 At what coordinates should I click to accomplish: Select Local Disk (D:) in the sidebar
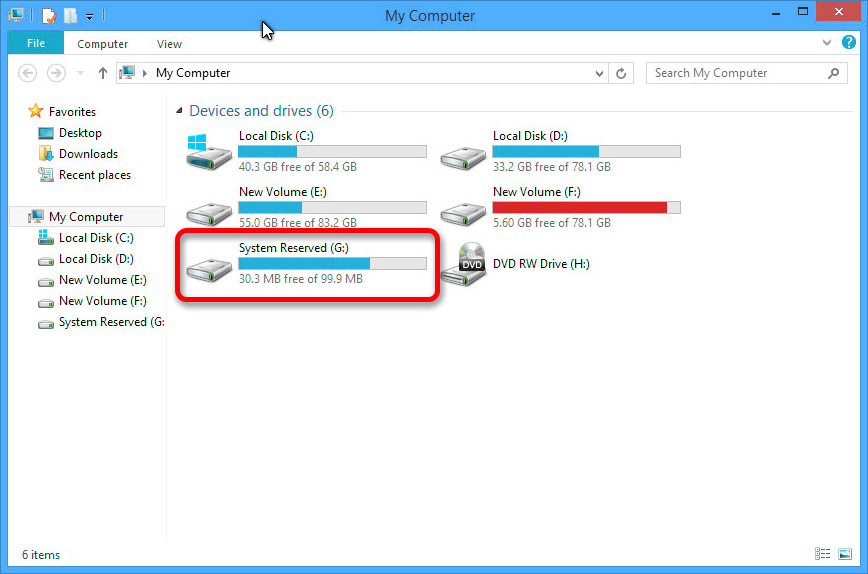tap(96, 259)
